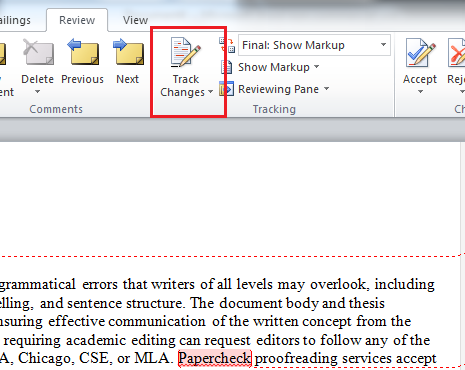
Task: Click the Delete comment icon
Action: (38, 52)
